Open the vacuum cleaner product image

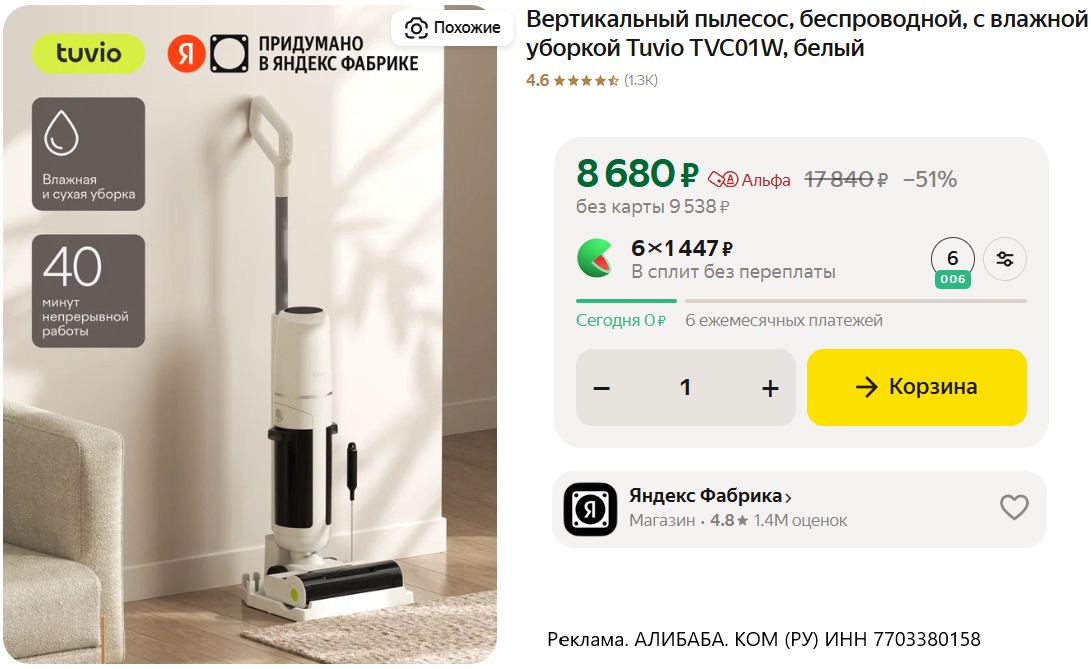point(250,334)
